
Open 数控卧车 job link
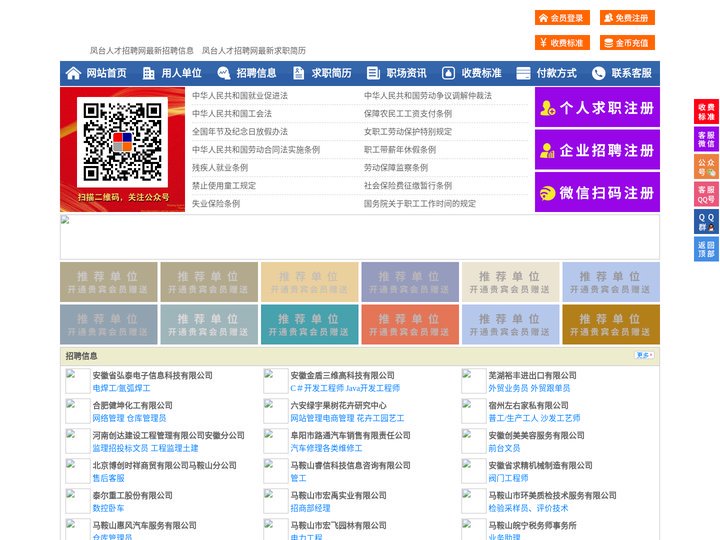108,508
